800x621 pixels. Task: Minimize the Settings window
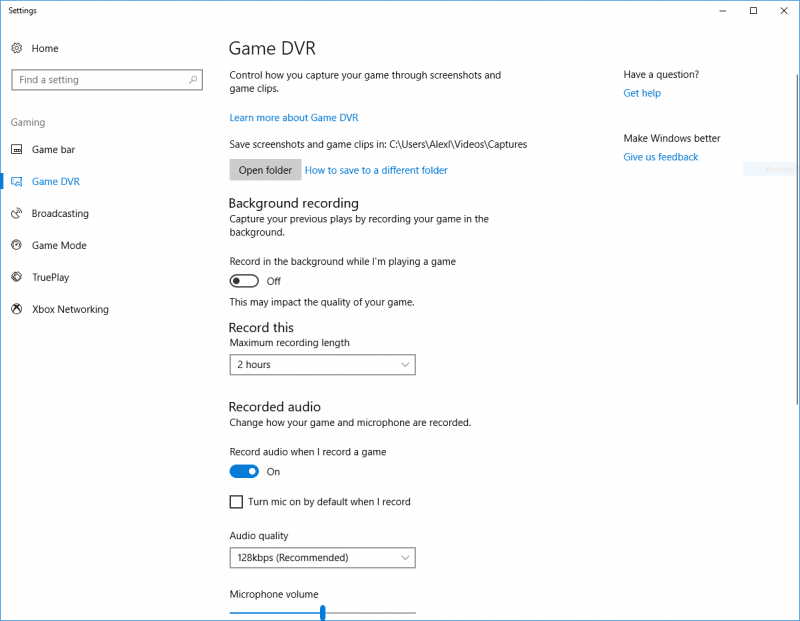point(722,11)
